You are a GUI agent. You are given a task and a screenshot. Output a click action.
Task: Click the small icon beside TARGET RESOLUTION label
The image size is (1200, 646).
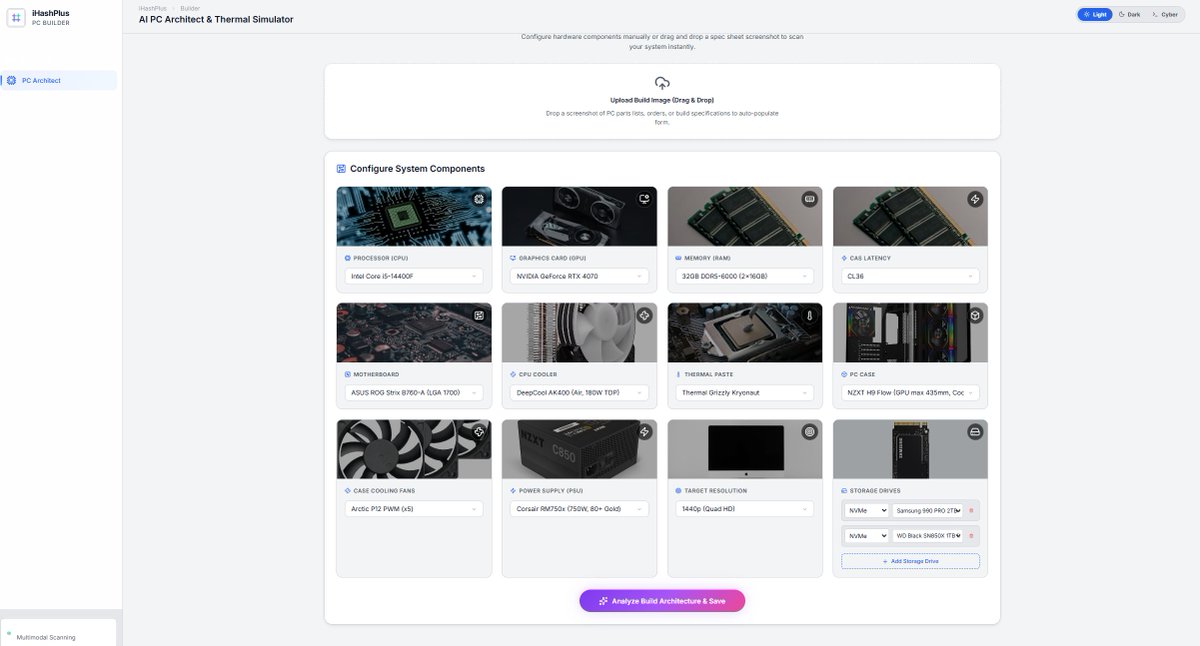point(678,491)
